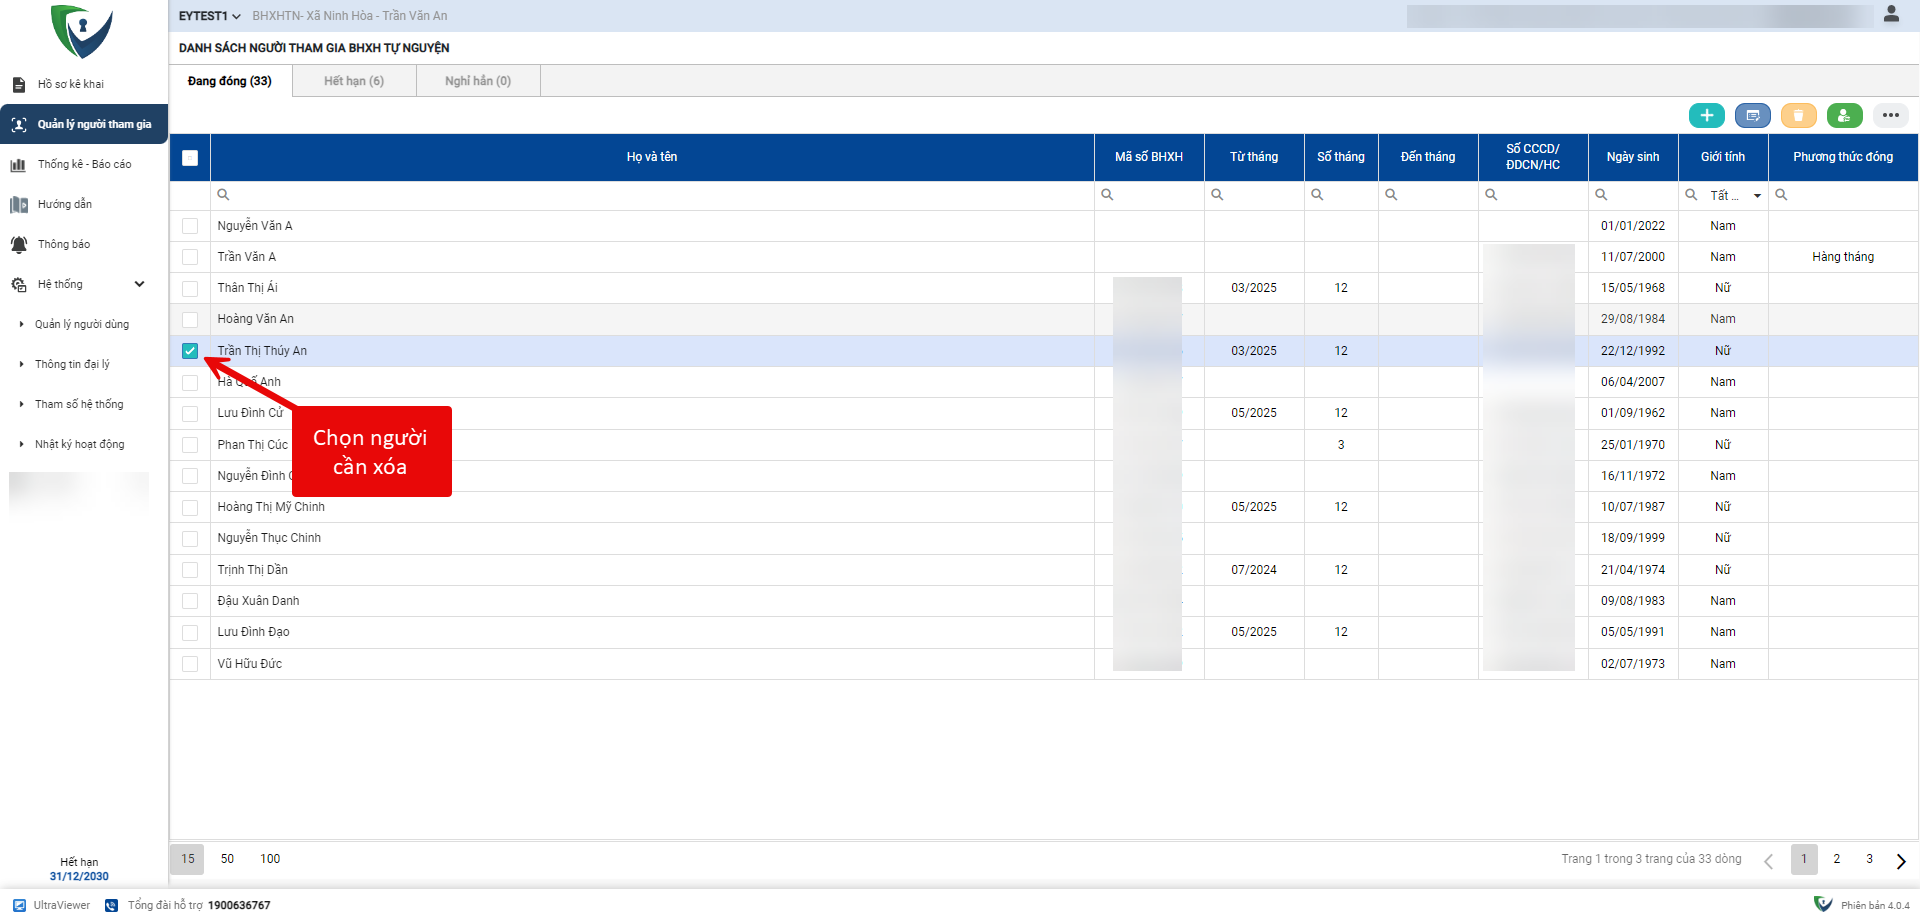Screen dimensions: 1920x919
Task: Switch to the Nghỉ hẳn (0) tab
Action: coord(478,81)
